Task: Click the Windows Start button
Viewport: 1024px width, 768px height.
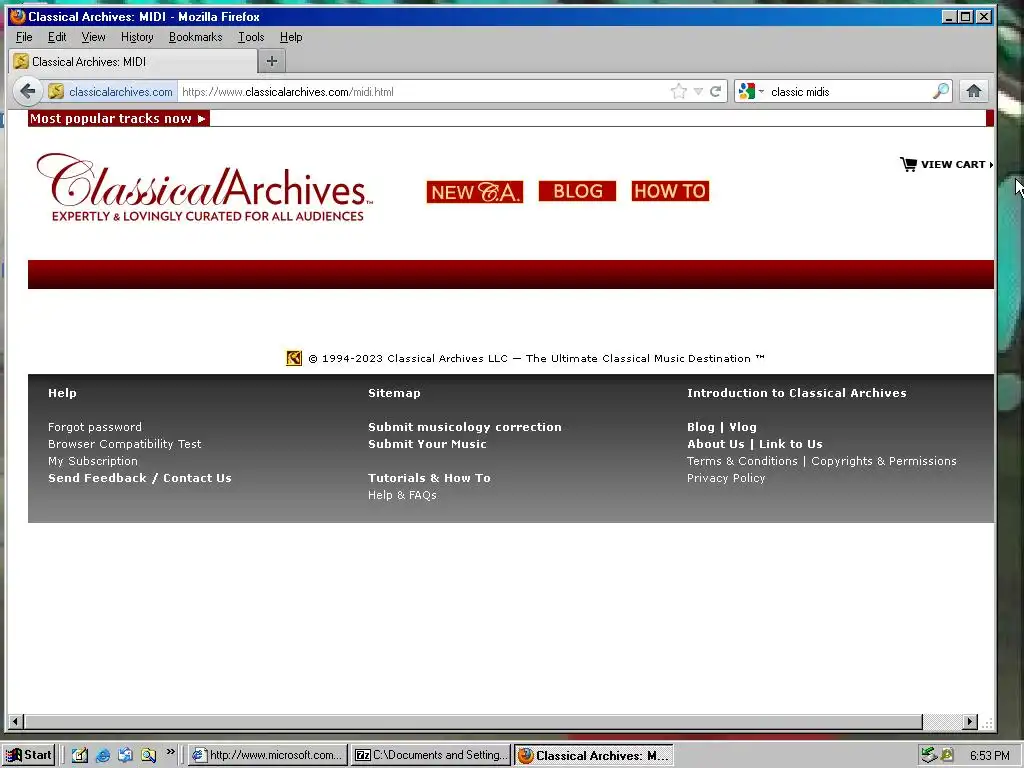Action: tap(28, 755)
